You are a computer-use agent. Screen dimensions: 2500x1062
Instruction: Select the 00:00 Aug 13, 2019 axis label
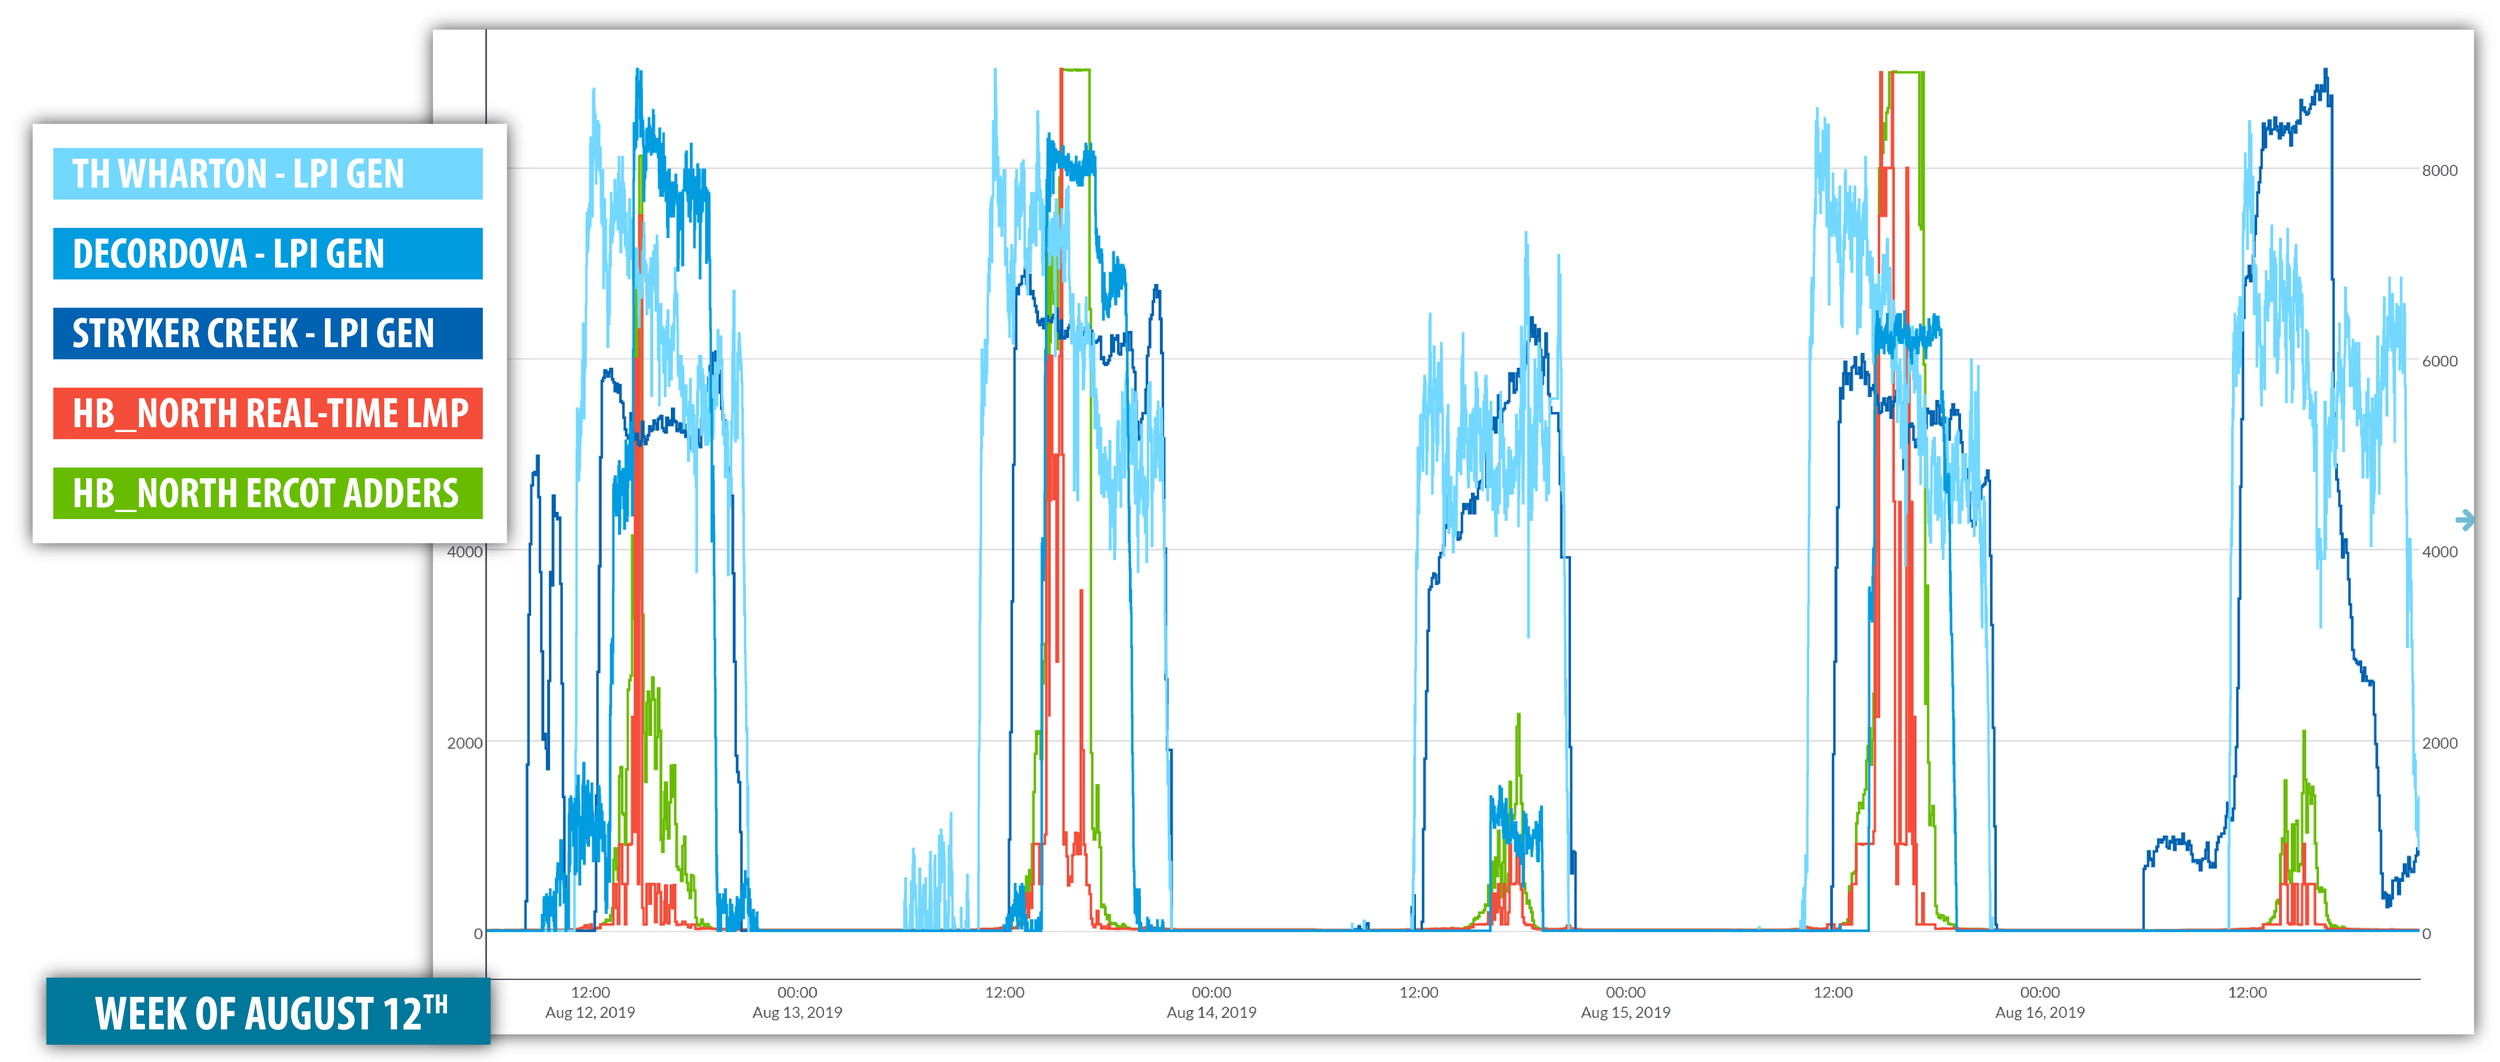[797, 1002]
